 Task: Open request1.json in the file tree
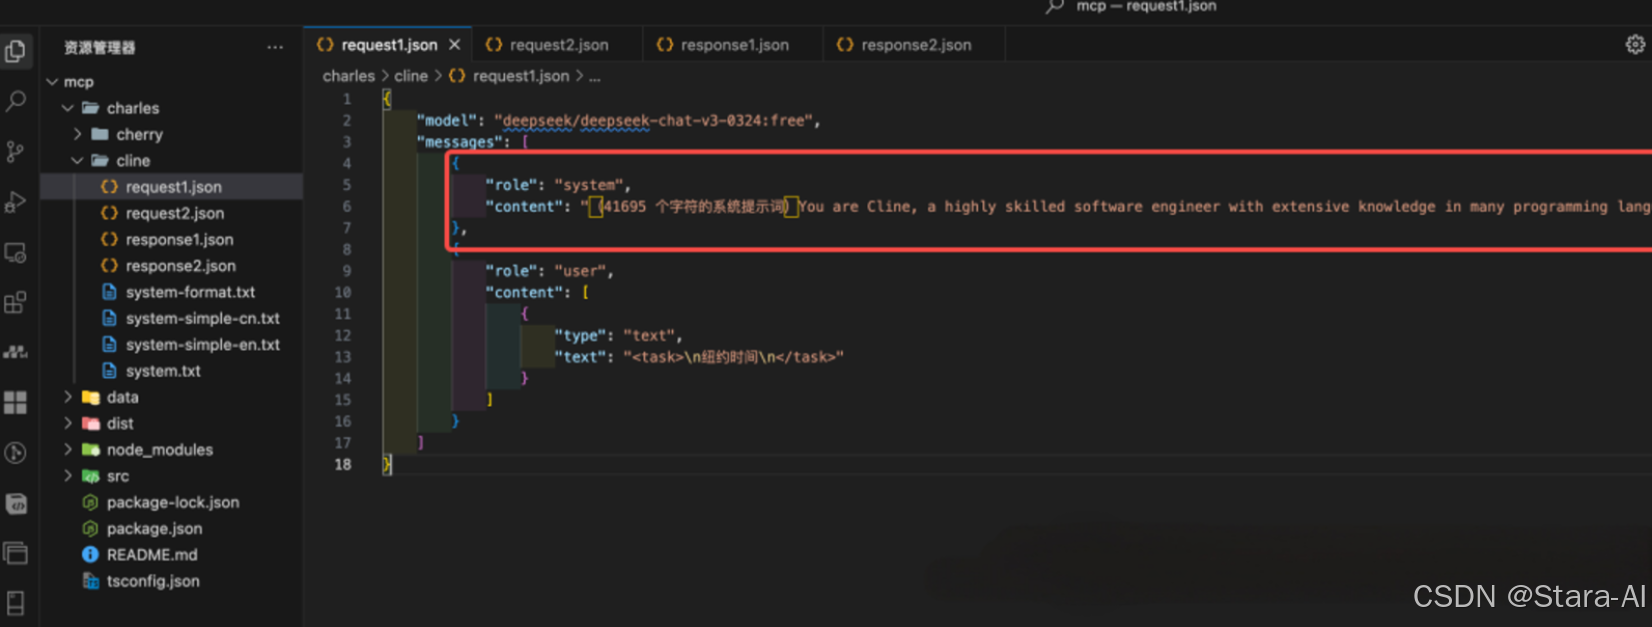coord(171,187)
